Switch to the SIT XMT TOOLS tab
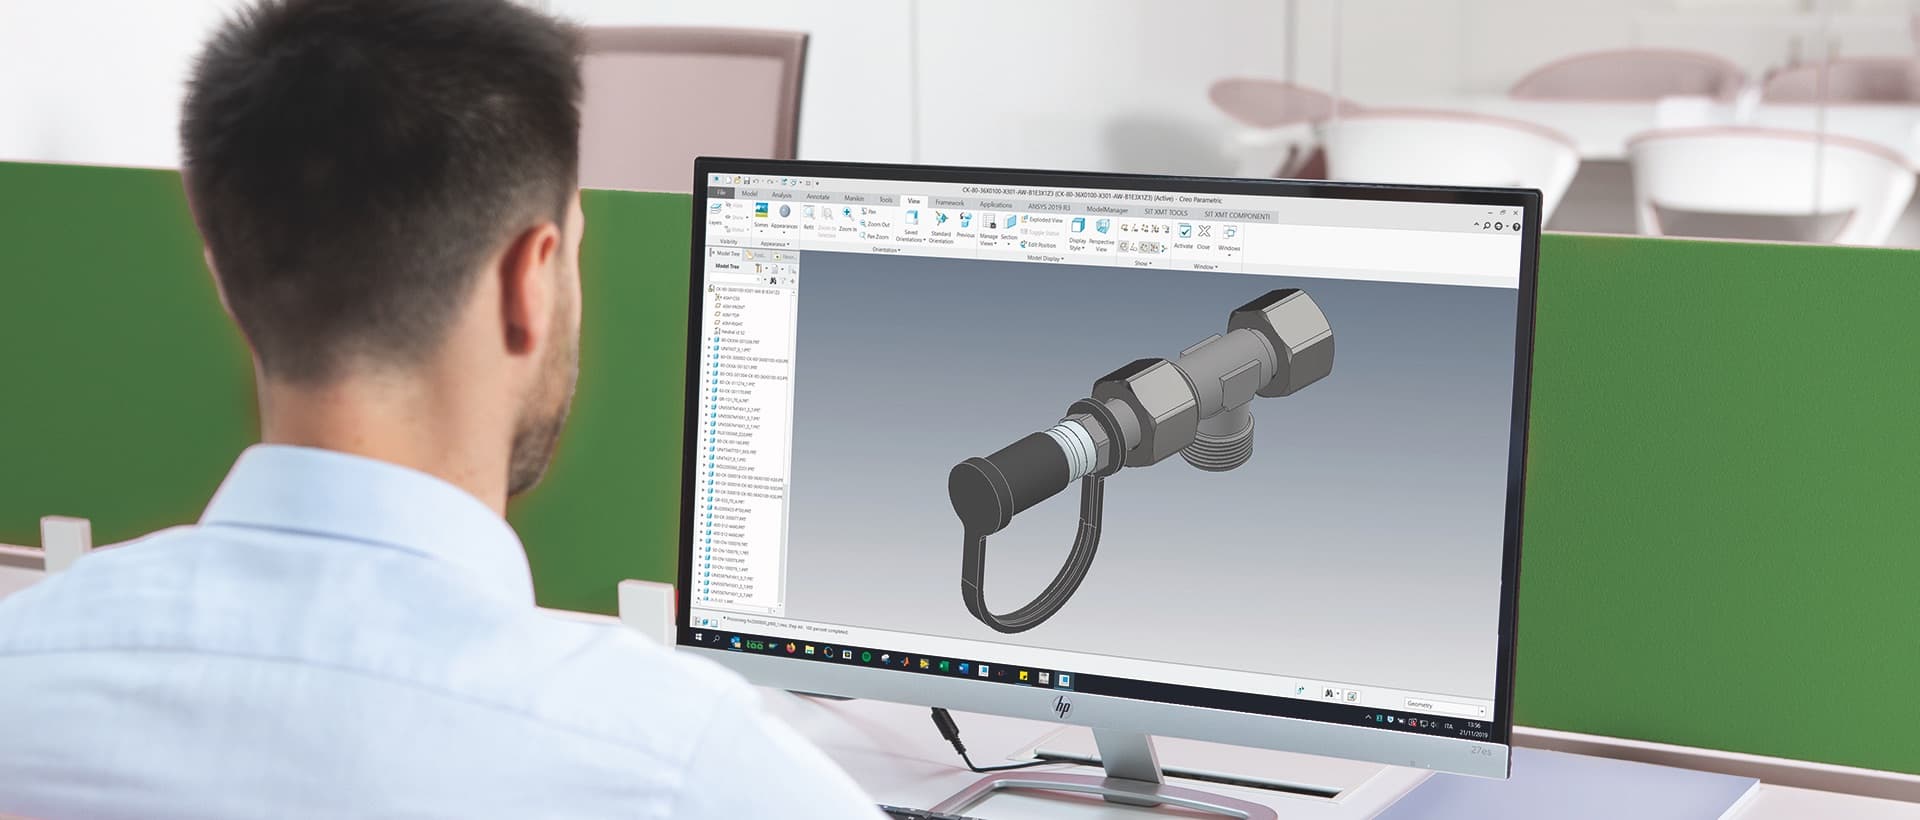This screenshot has height=820, width=1920. pos(1166,212)
